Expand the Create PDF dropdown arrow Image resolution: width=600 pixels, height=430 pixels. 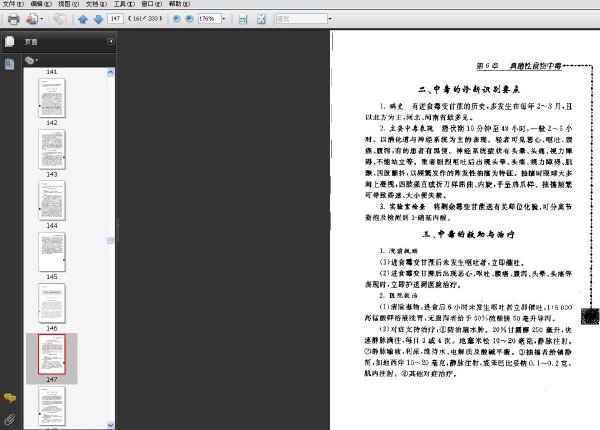pos(42,19)
